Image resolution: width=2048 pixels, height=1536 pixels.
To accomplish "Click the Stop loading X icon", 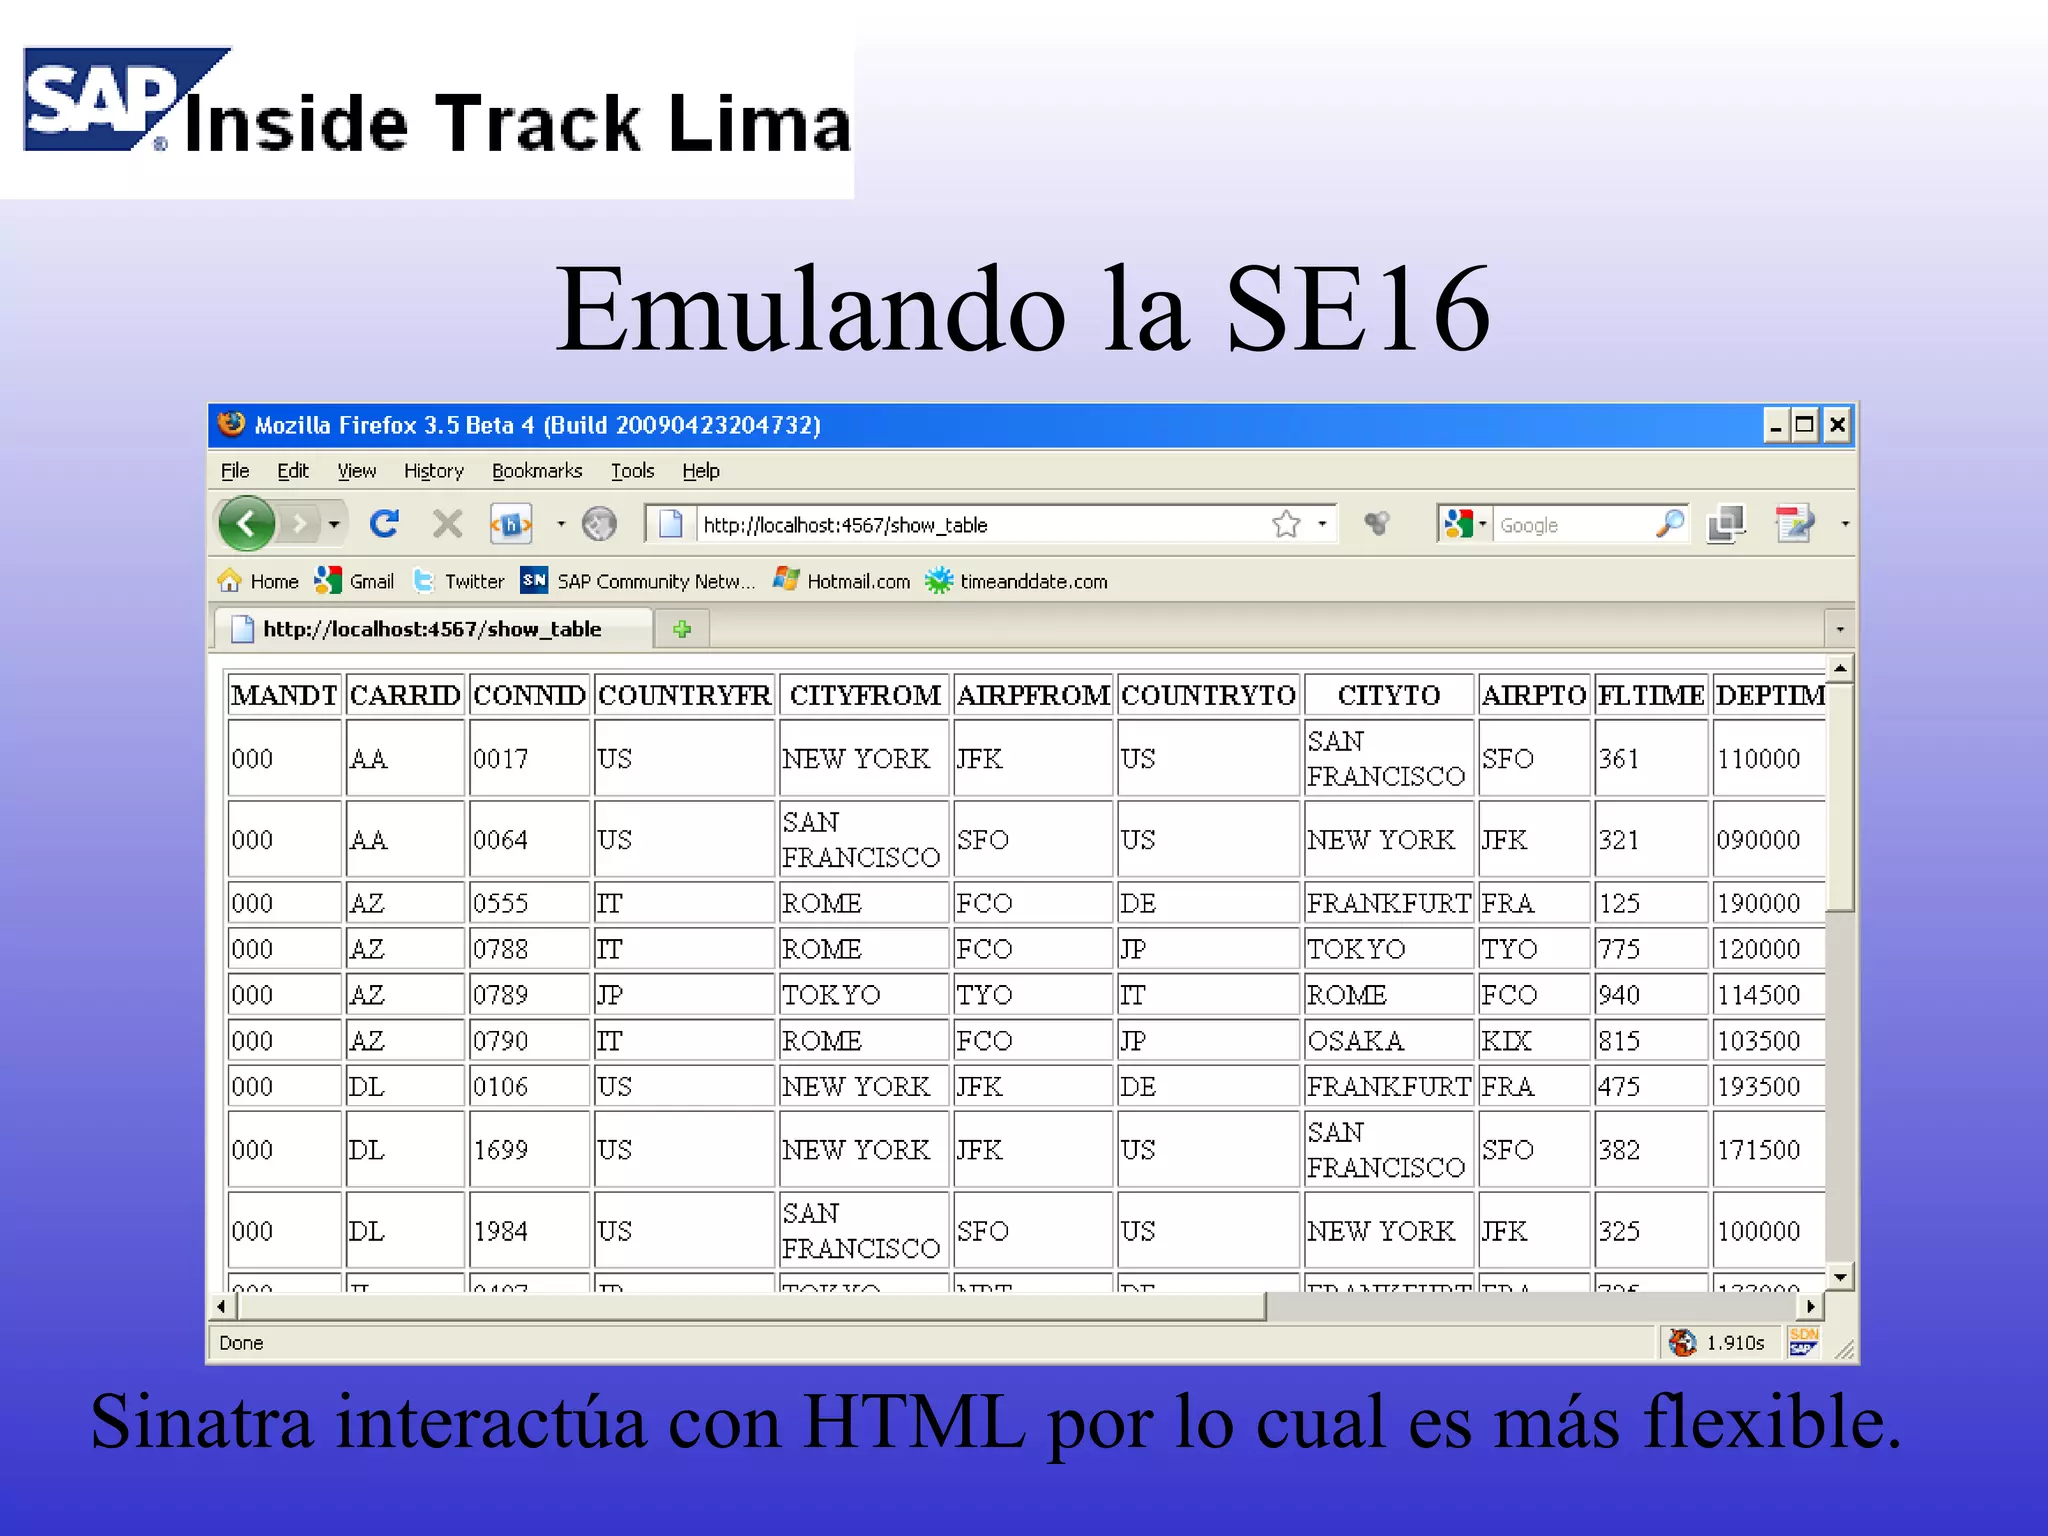I will (447, 523).
